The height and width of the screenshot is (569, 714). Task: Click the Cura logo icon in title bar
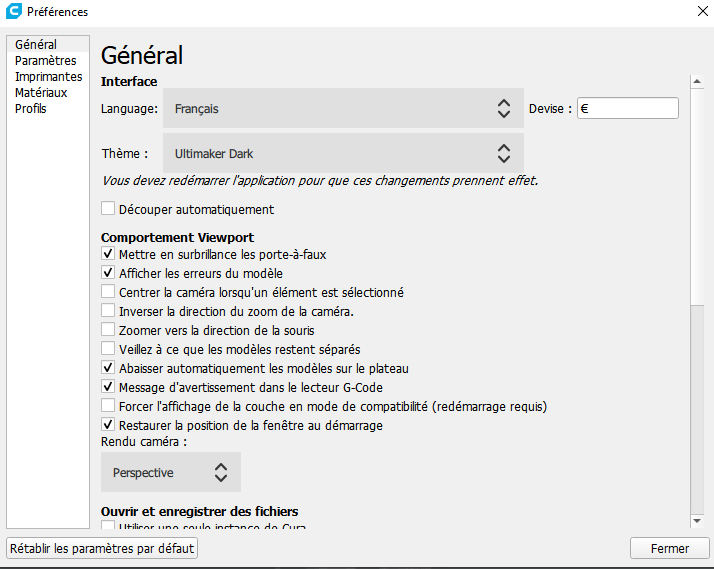coord(14,11)
